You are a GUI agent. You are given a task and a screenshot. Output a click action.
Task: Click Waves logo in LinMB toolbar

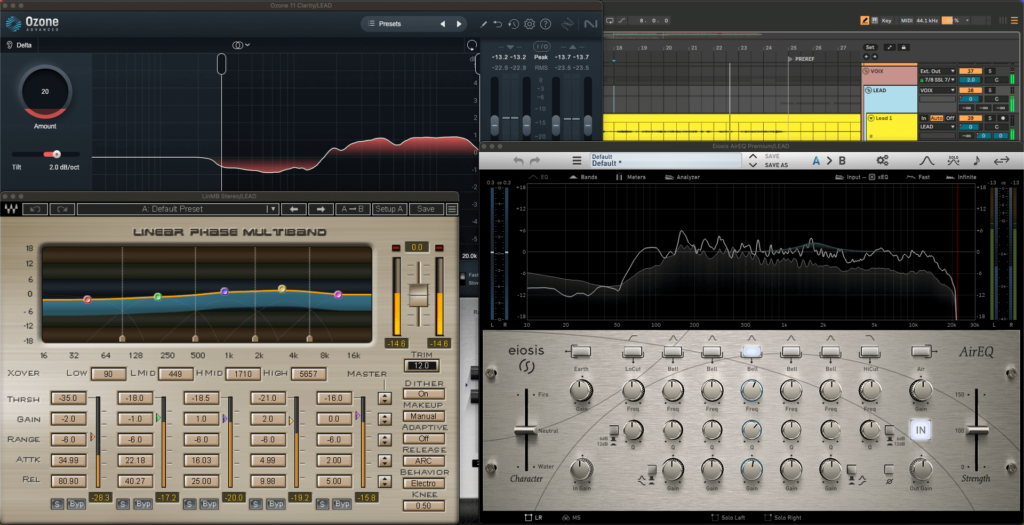click(11, 209)
